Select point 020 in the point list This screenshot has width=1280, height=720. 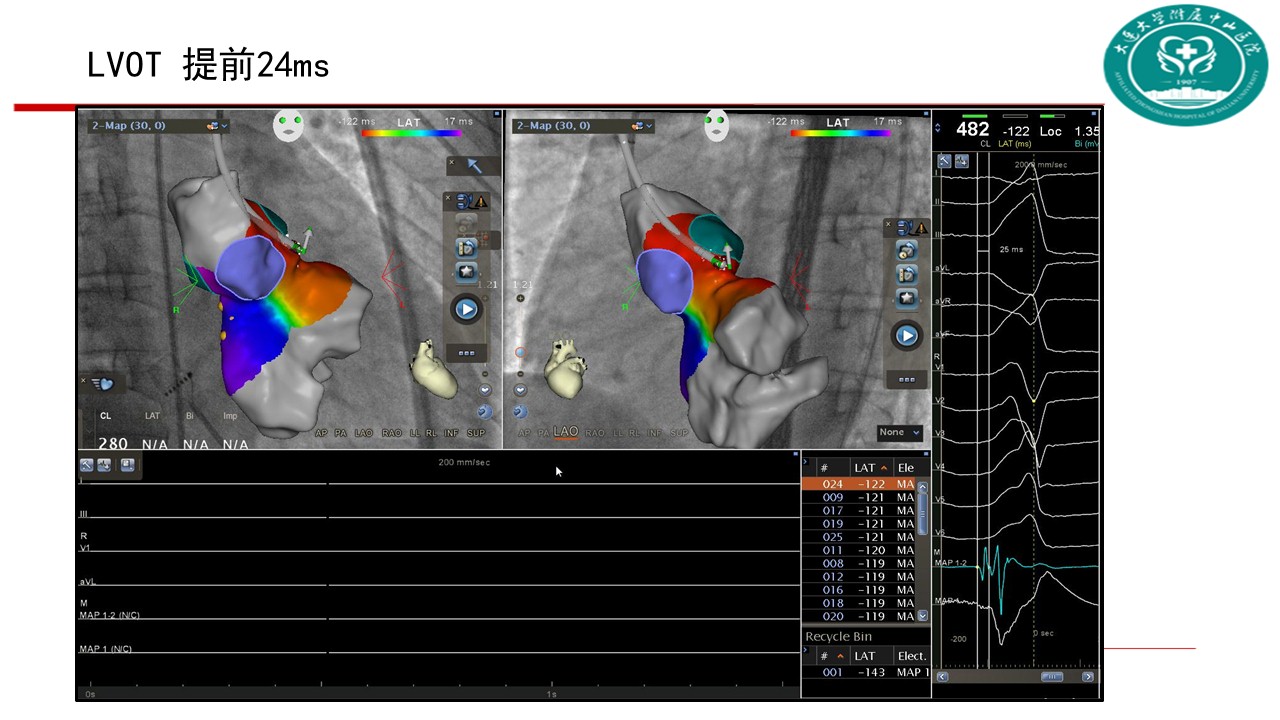[x=858, y=616]
